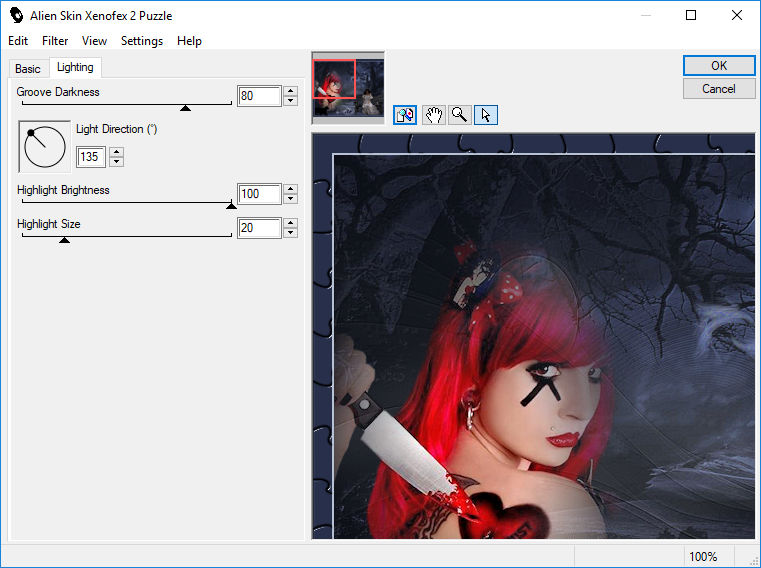Image resolution: width=761 pixels, height=568 pixels.
Task: Click the Light Direction angle dial
Action: pyautogui.click(x=45, y=147)
